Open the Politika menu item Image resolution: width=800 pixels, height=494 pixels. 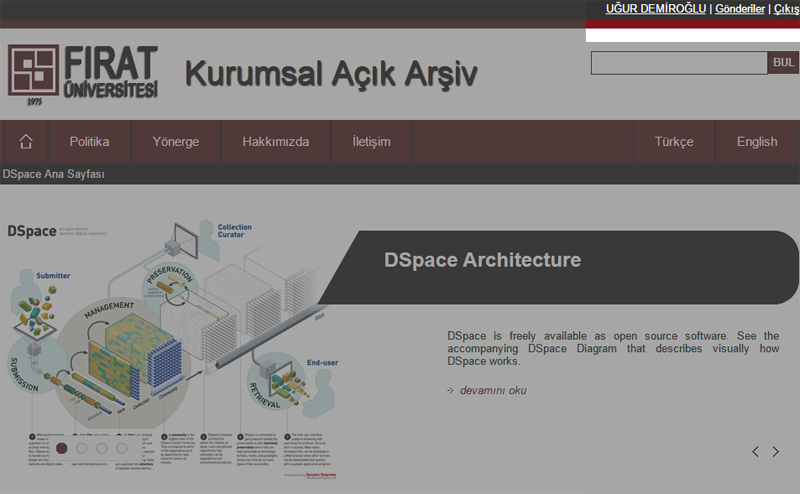[x=89, y=142]
